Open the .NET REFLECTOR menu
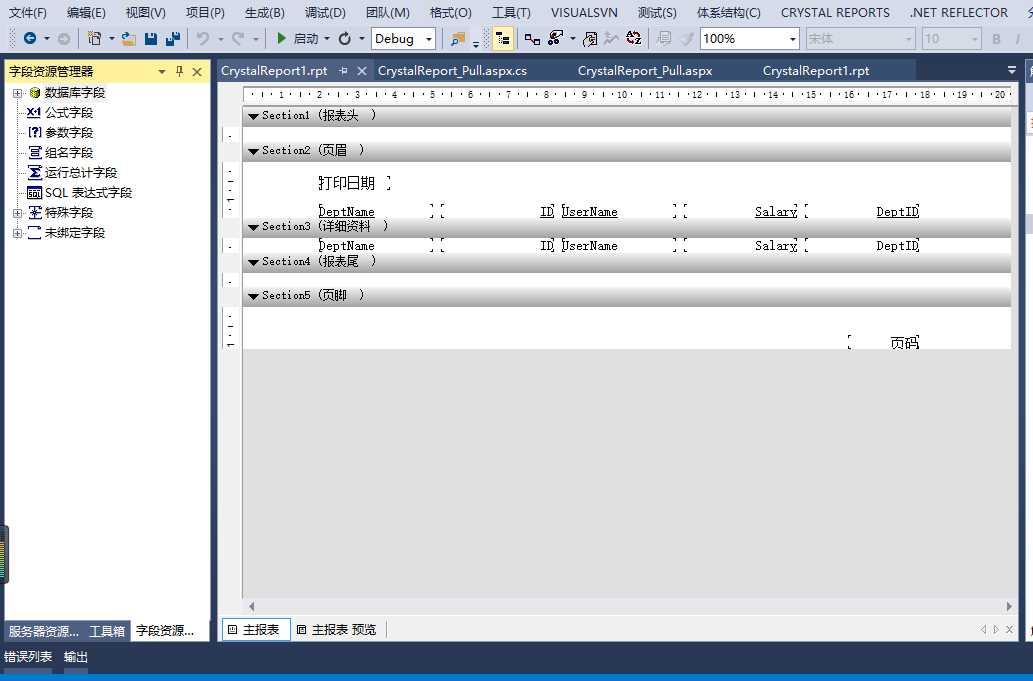Viewport: 1033px width, 681px height. point(959,13)
